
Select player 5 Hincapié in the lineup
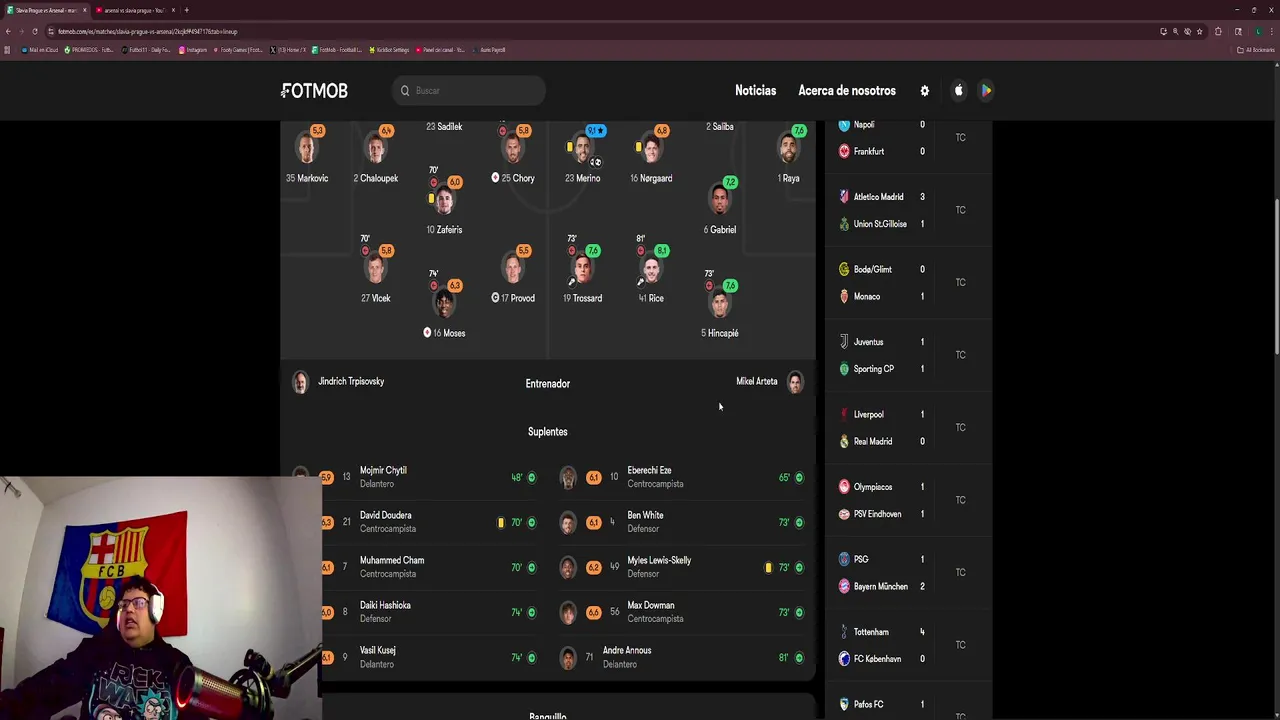click(x=720, y=309)
